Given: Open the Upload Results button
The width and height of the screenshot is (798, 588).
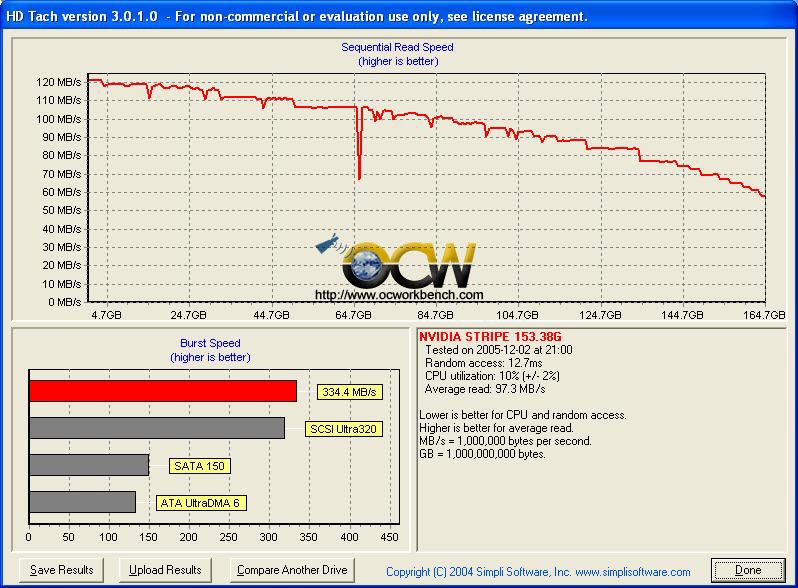Looking at the screenshot, I should (165, 570).
